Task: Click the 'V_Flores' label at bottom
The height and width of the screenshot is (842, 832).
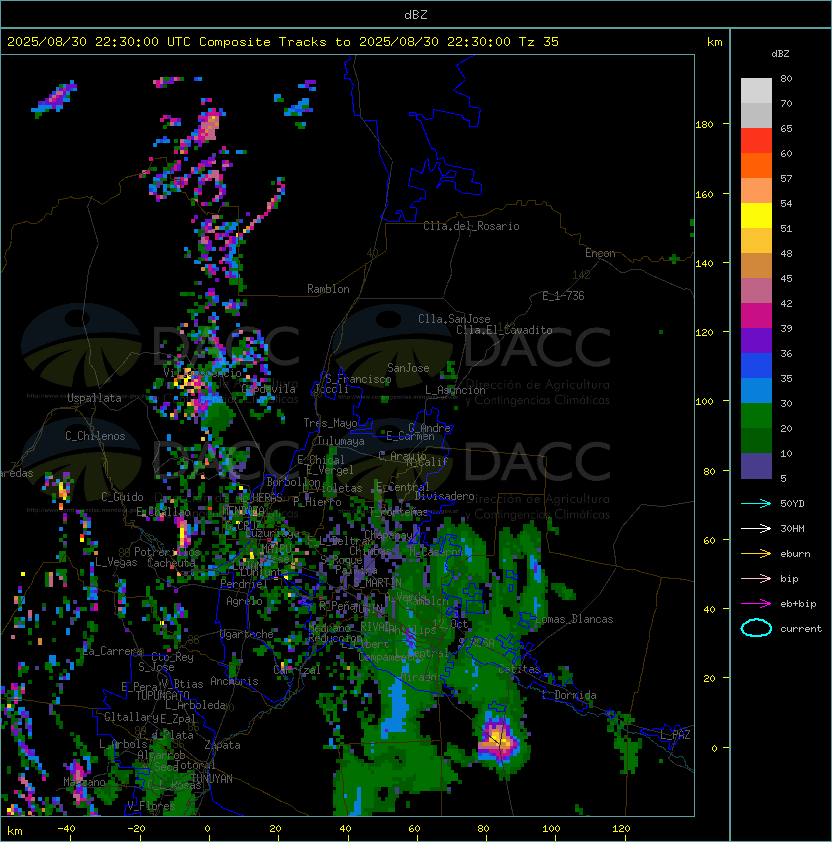Action: click(x=151, y=806)
